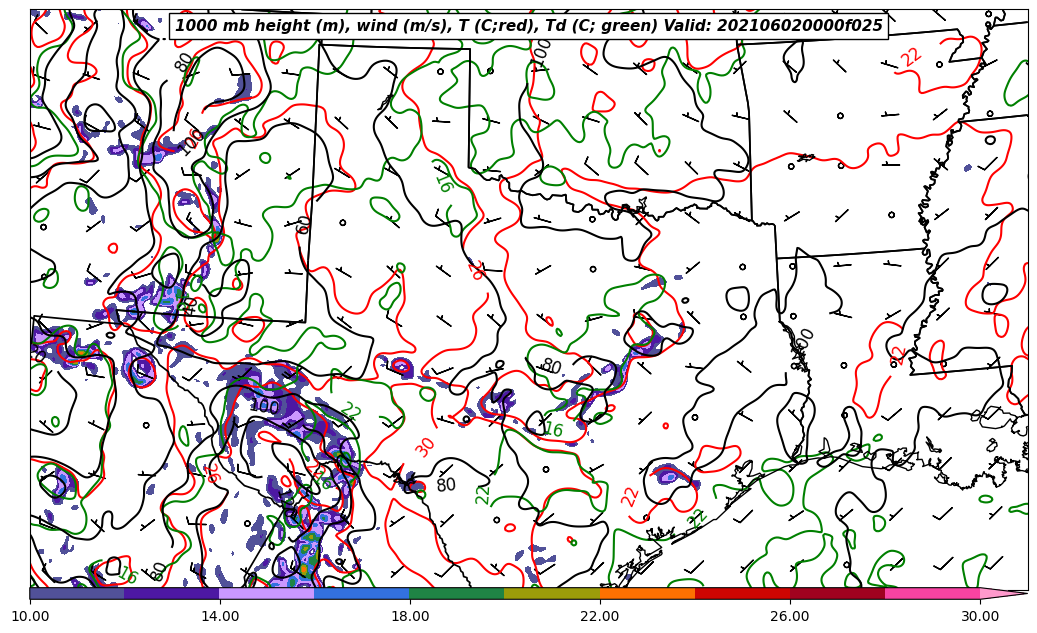1037x633 pixels.
Task: Select the orange colorbar segment
Action: coord(647,593)
